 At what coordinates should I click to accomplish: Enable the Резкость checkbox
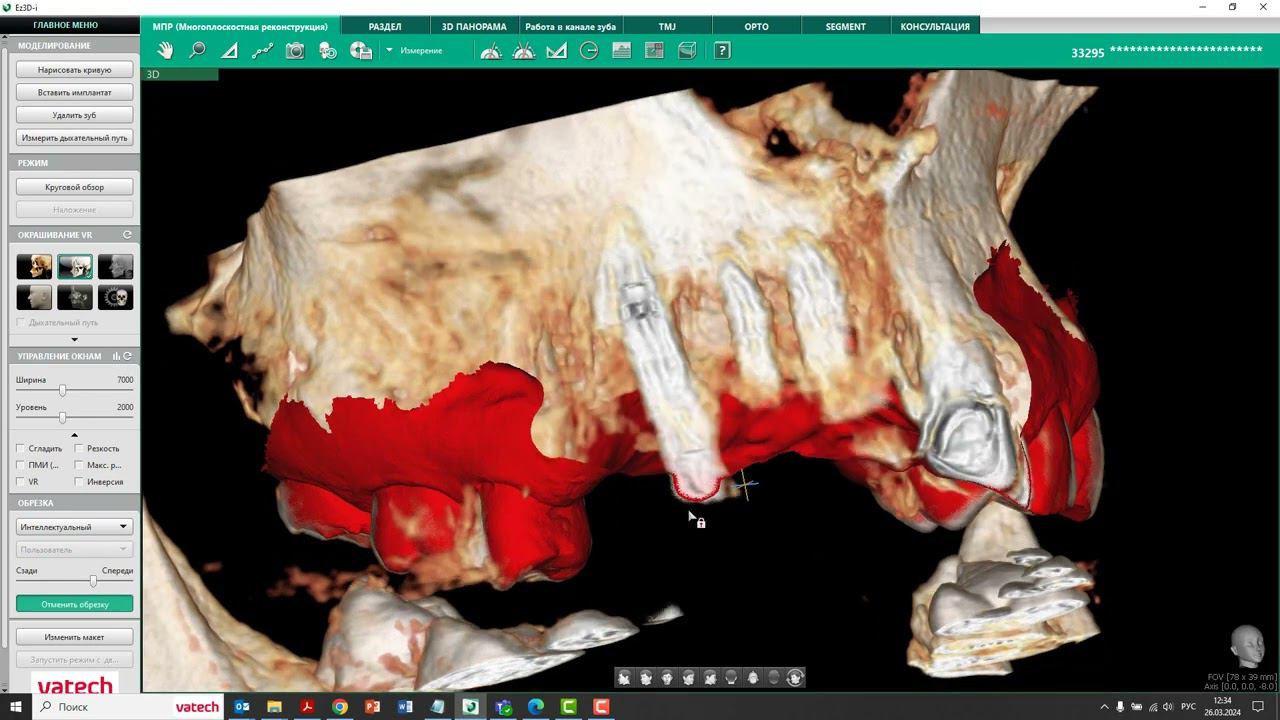[79, 449]
